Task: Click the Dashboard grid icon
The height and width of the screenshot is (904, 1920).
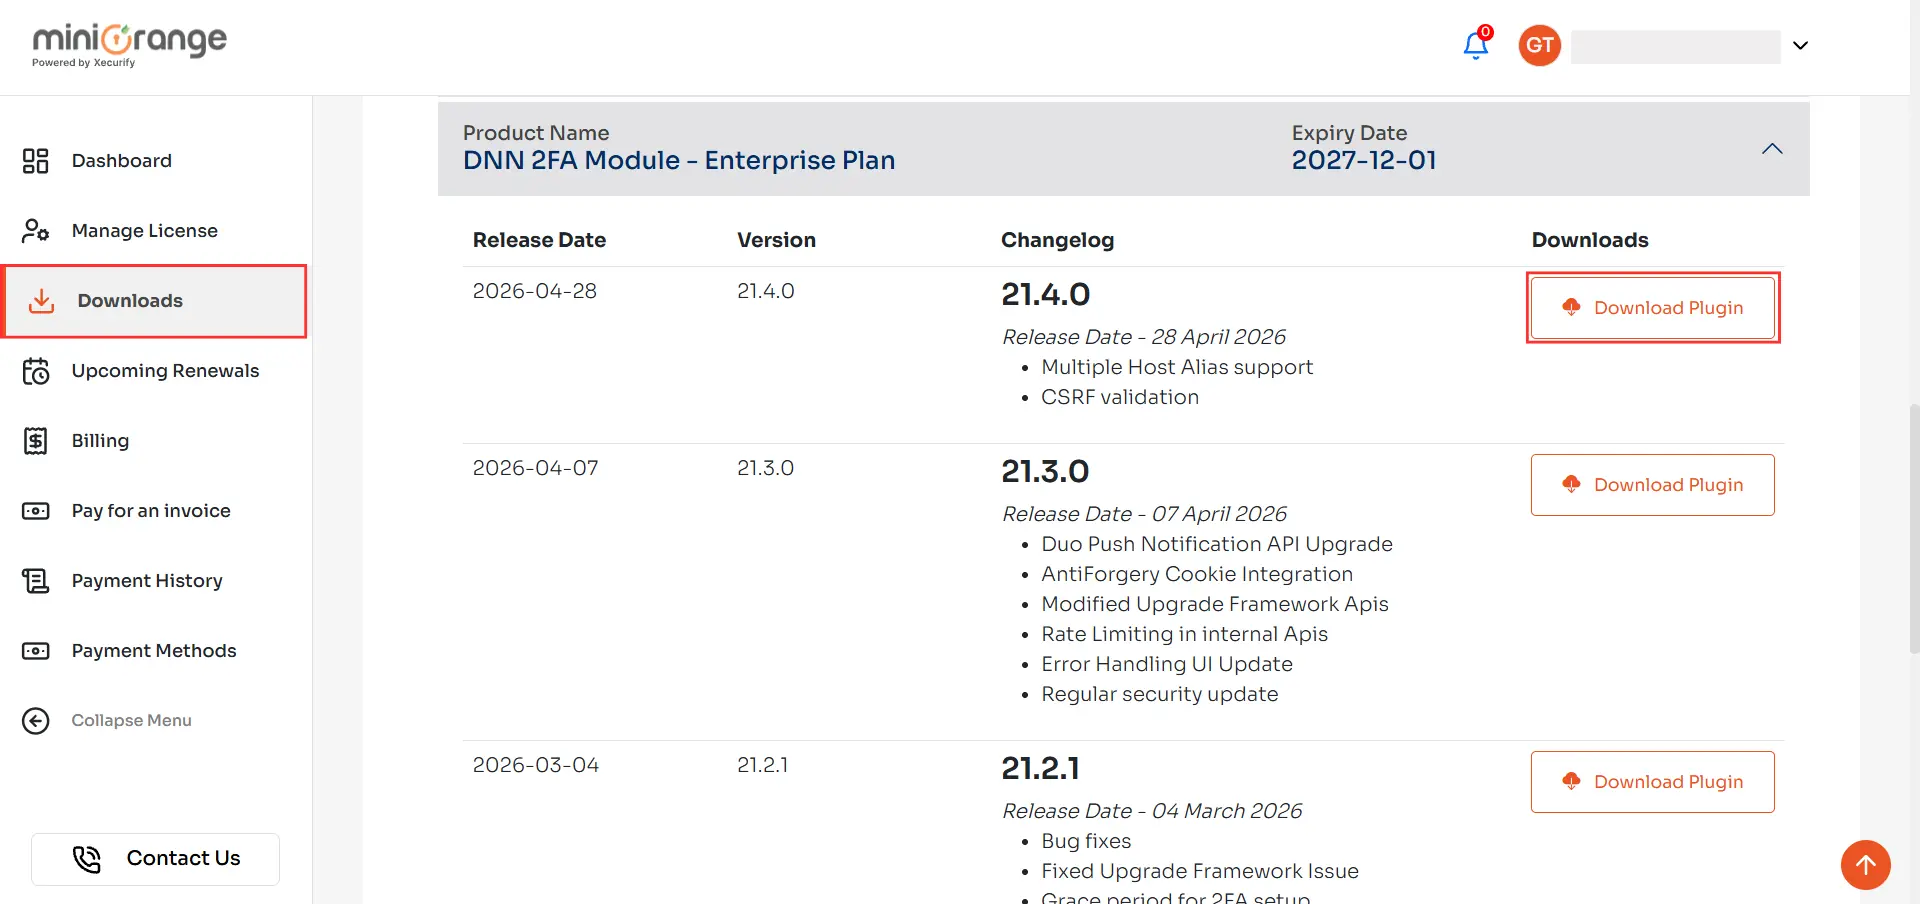Action: [x=36, y=161]
